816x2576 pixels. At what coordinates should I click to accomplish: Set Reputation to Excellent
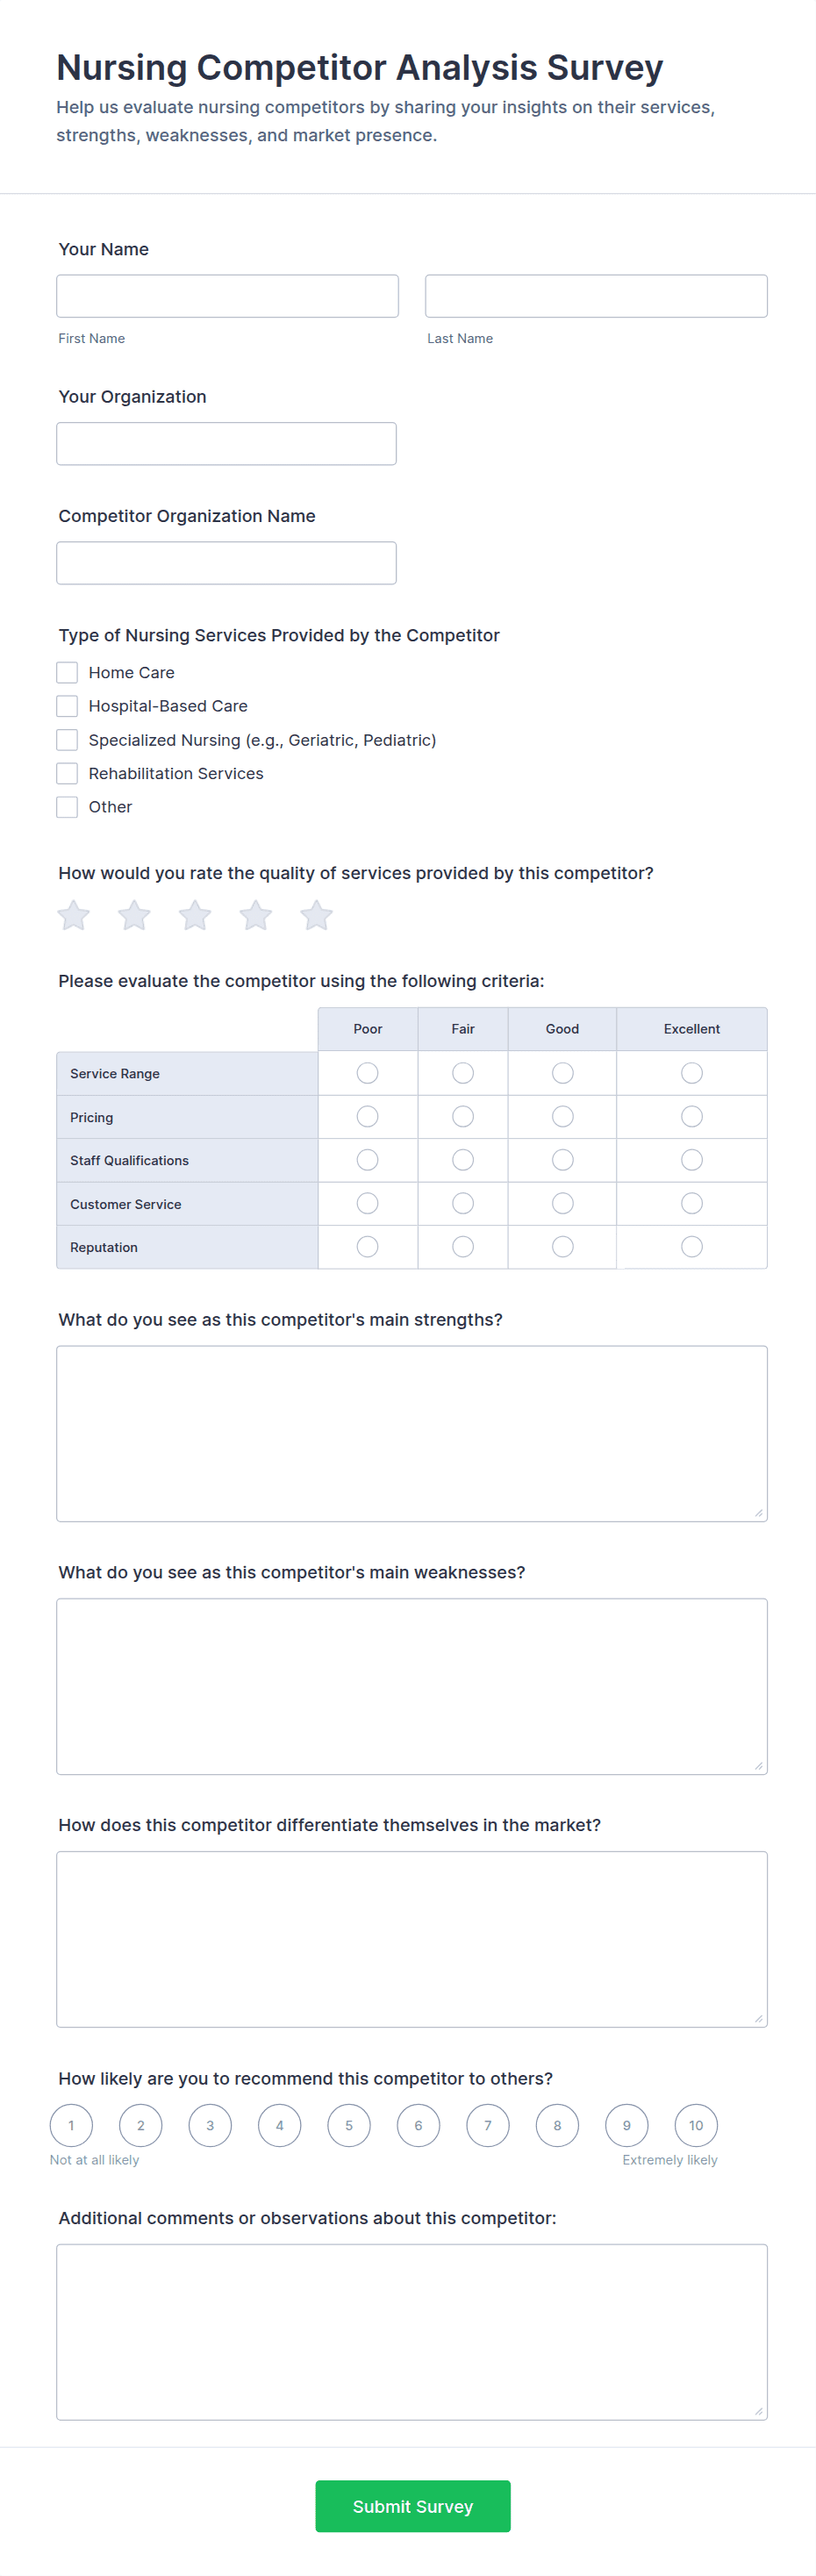(691, 1247)
